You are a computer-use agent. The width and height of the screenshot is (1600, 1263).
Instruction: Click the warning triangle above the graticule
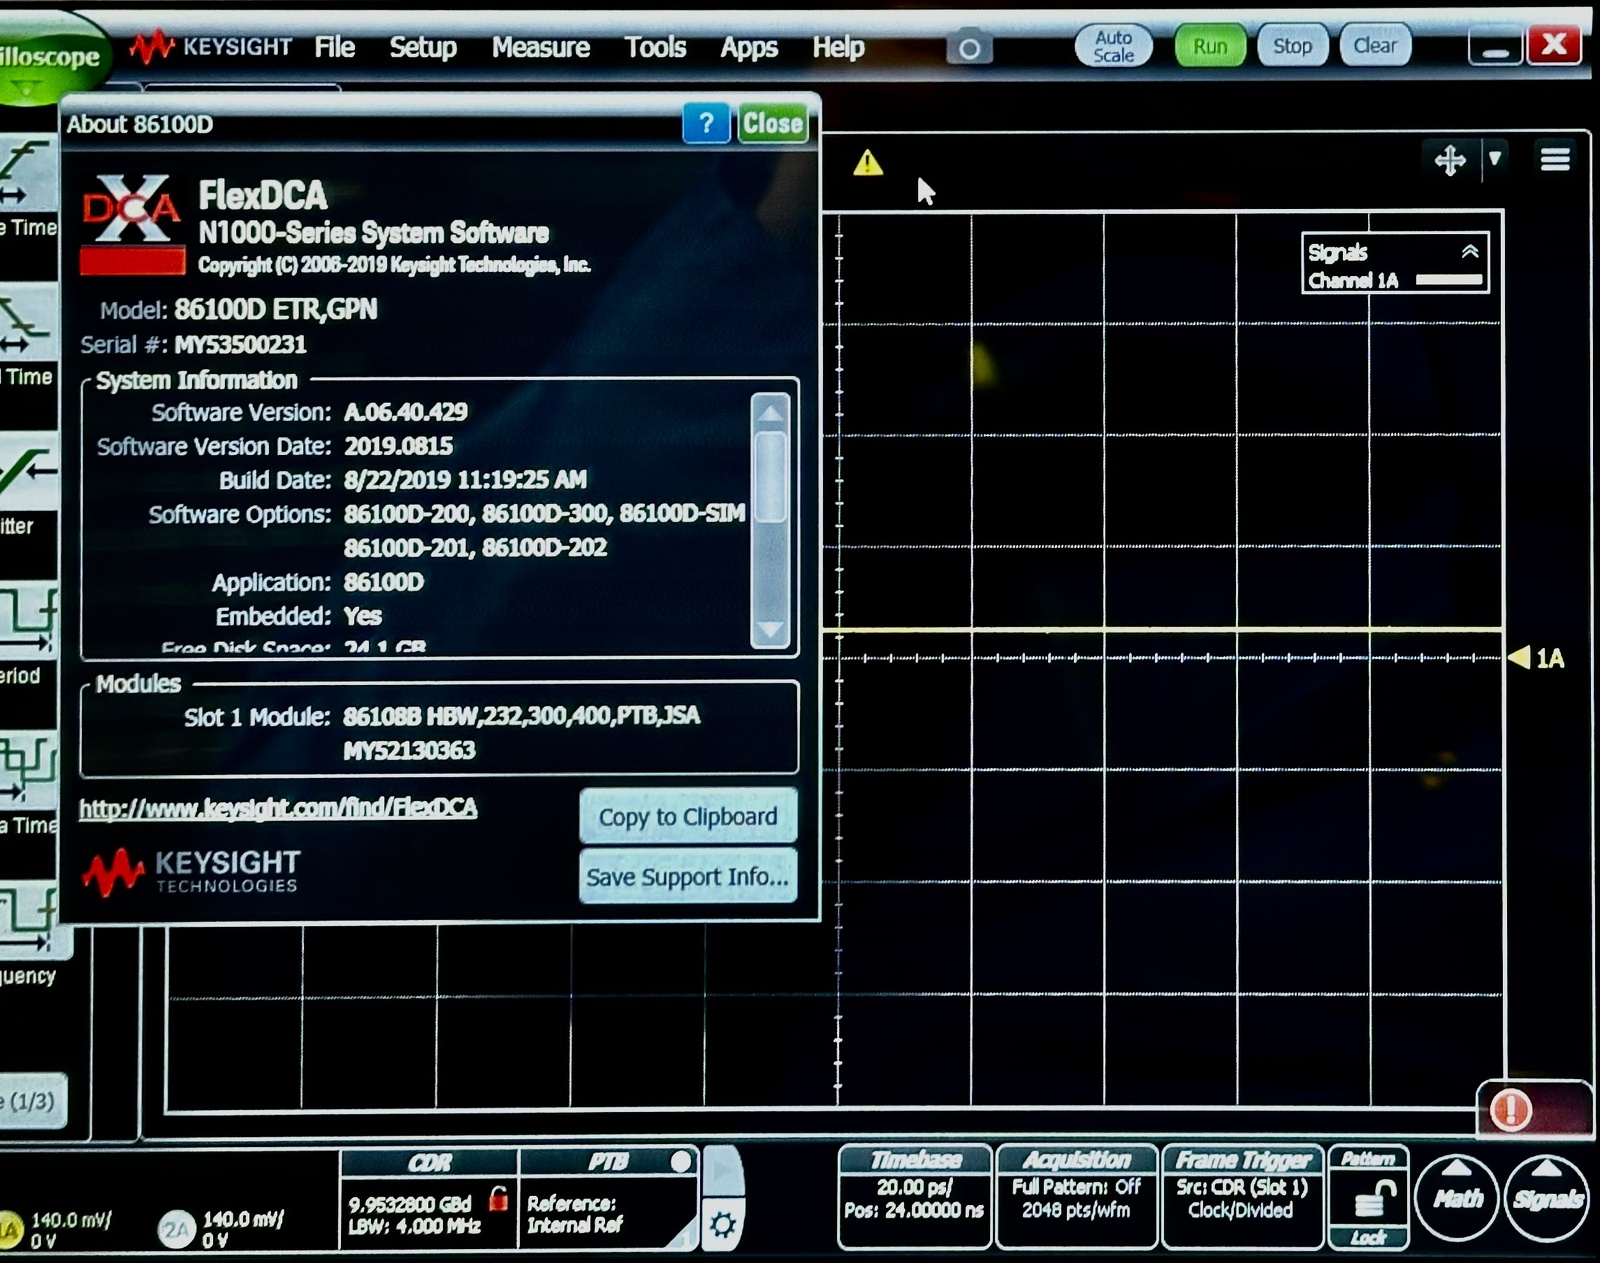point(866,163)
